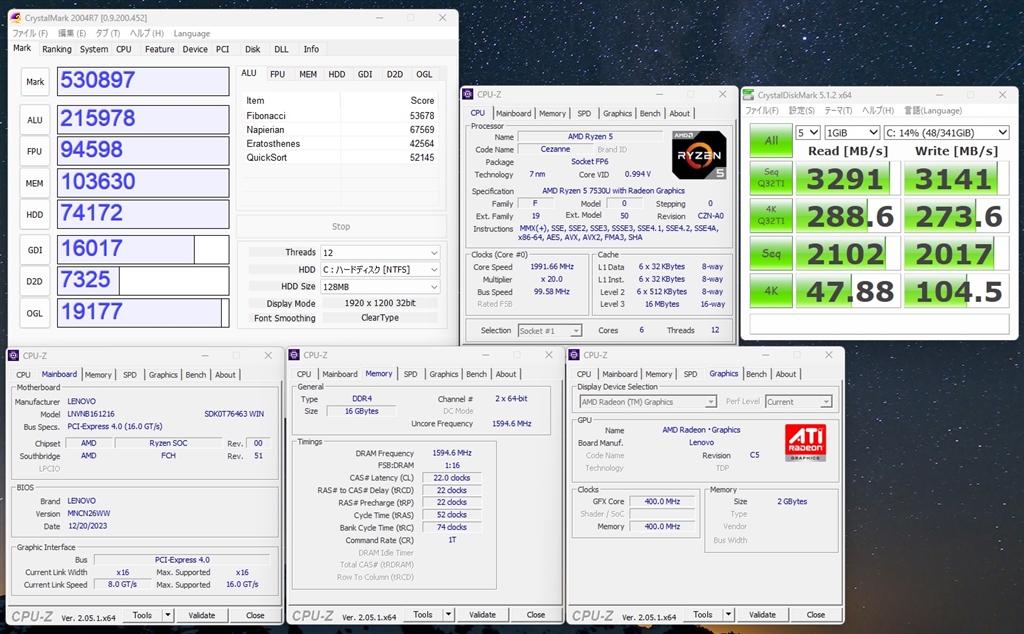Open the Language menu in CrystalMark
1024x634 pixels.
tap(191, 33)
